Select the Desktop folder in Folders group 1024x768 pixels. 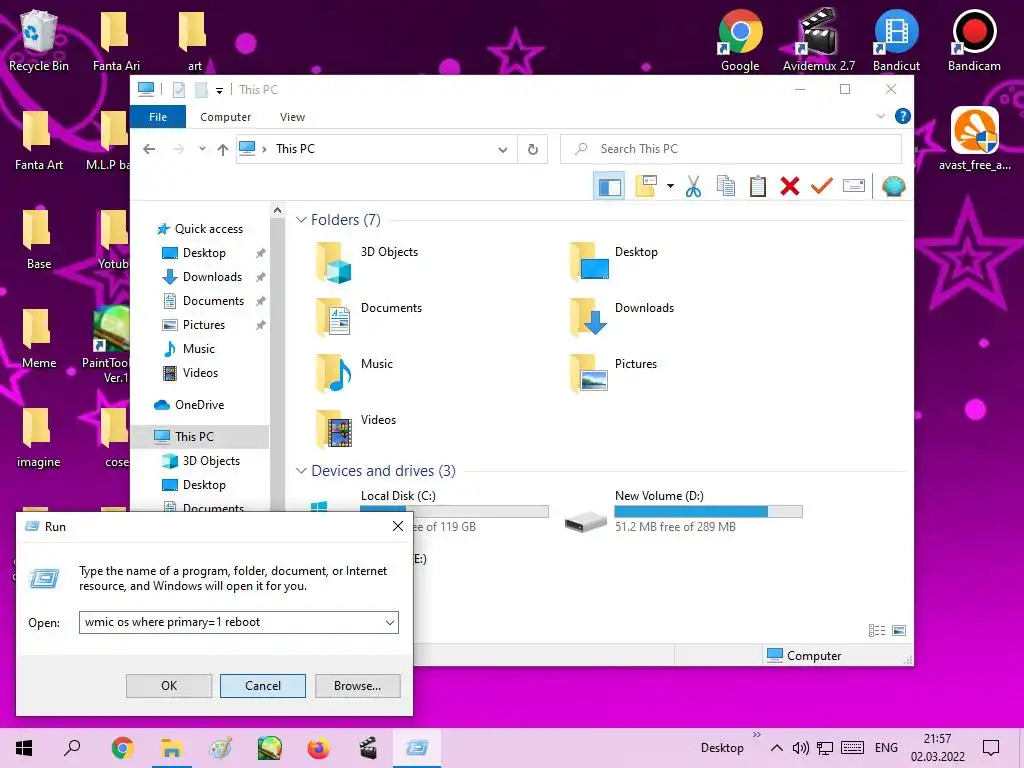click(x=614, y=261)
